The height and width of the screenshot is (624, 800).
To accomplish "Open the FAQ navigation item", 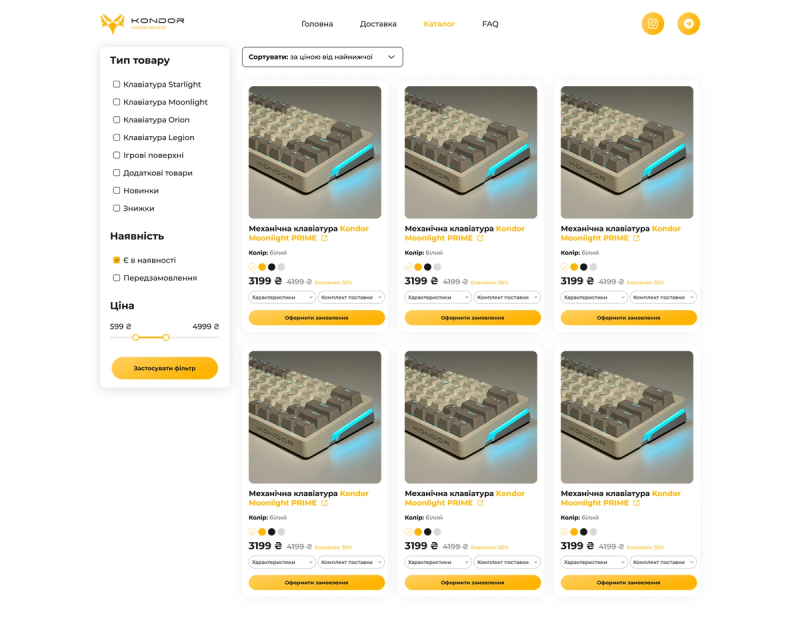I will point(490,24).
